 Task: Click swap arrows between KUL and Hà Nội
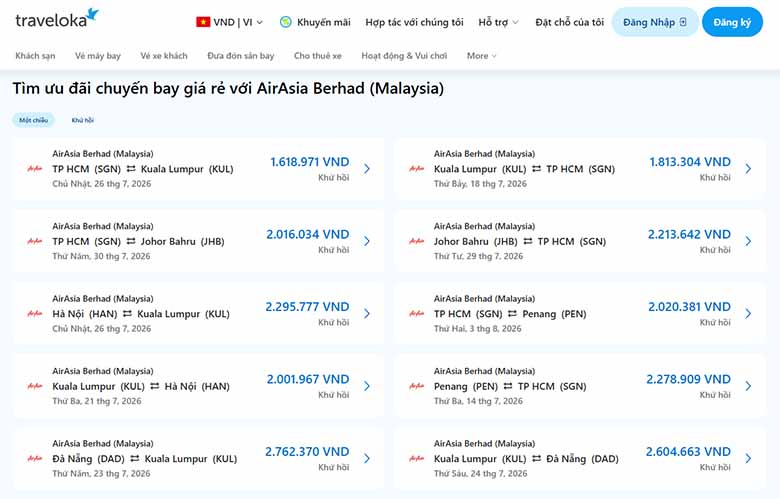155,386
